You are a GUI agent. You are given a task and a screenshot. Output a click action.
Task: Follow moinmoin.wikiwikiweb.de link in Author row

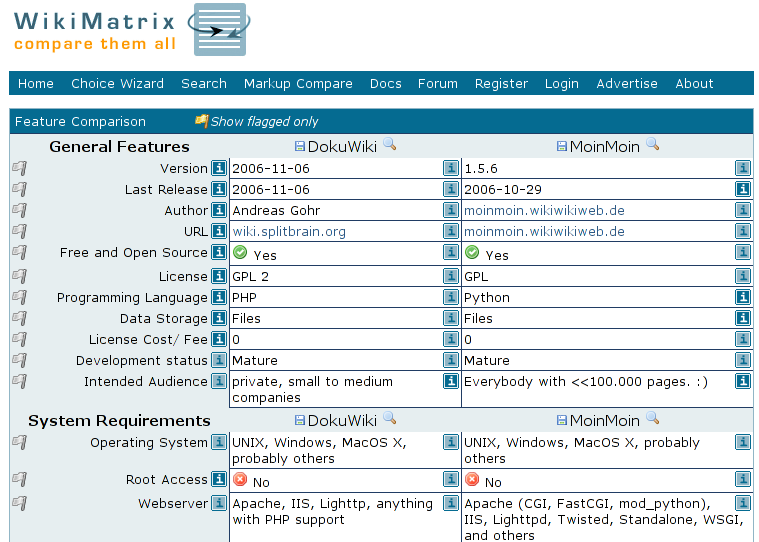[544, 210]
